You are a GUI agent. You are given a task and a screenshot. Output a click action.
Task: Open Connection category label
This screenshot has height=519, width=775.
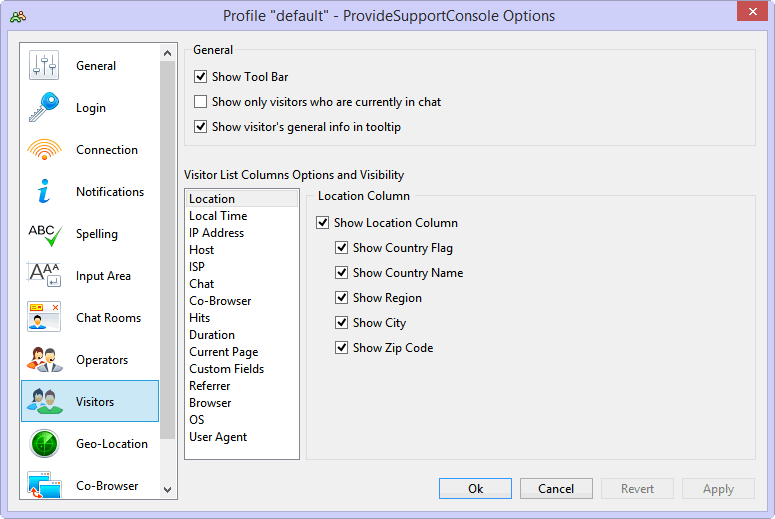(107, 150)
